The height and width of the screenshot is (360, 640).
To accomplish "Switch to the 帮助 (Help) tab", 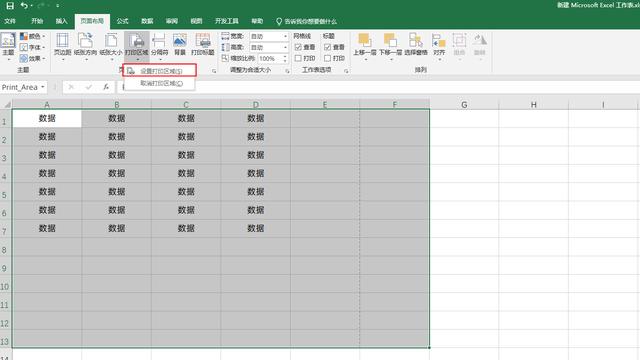I will click(257, 21).
